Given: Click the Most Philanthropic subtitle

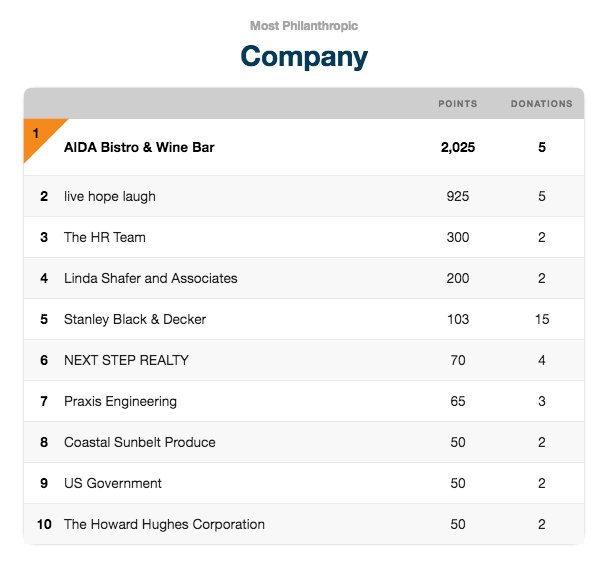Looking at the screenshot, I should pos(304,26).
